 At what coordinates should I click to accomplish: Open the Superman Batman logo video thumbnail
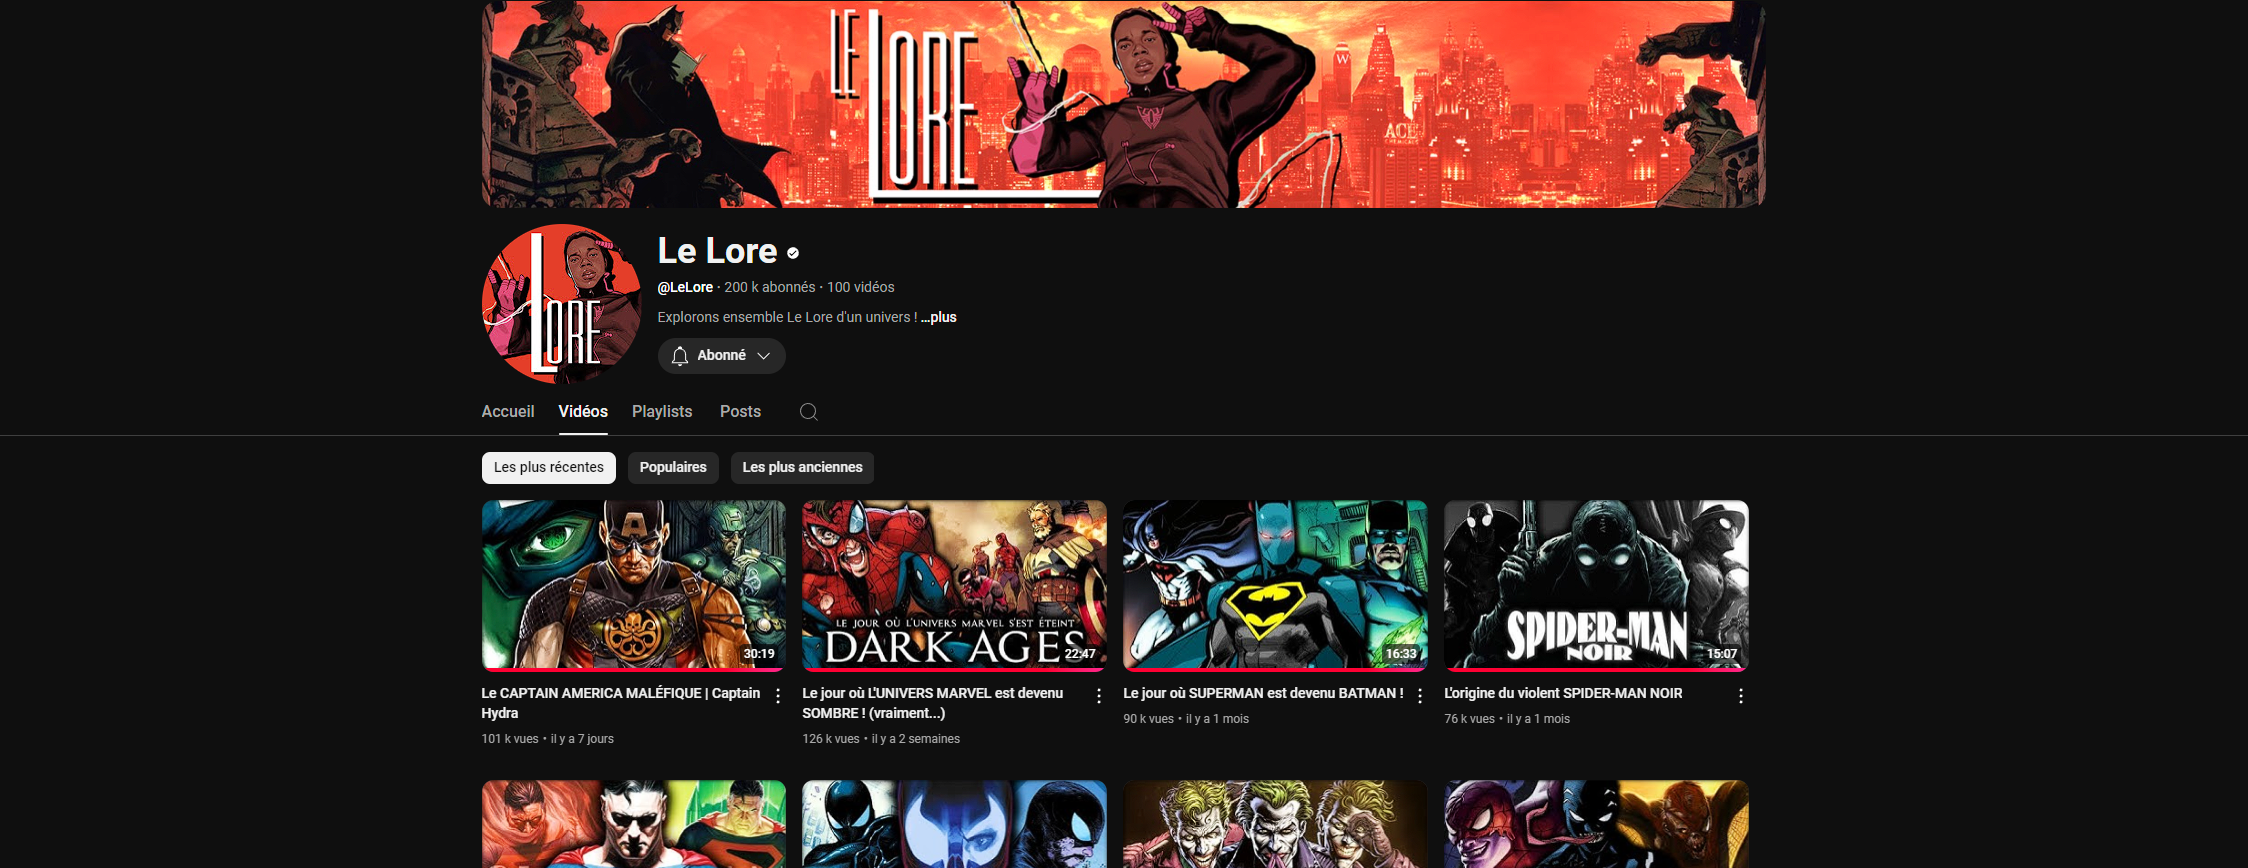pyautogui.click(x=1275, y=585)
